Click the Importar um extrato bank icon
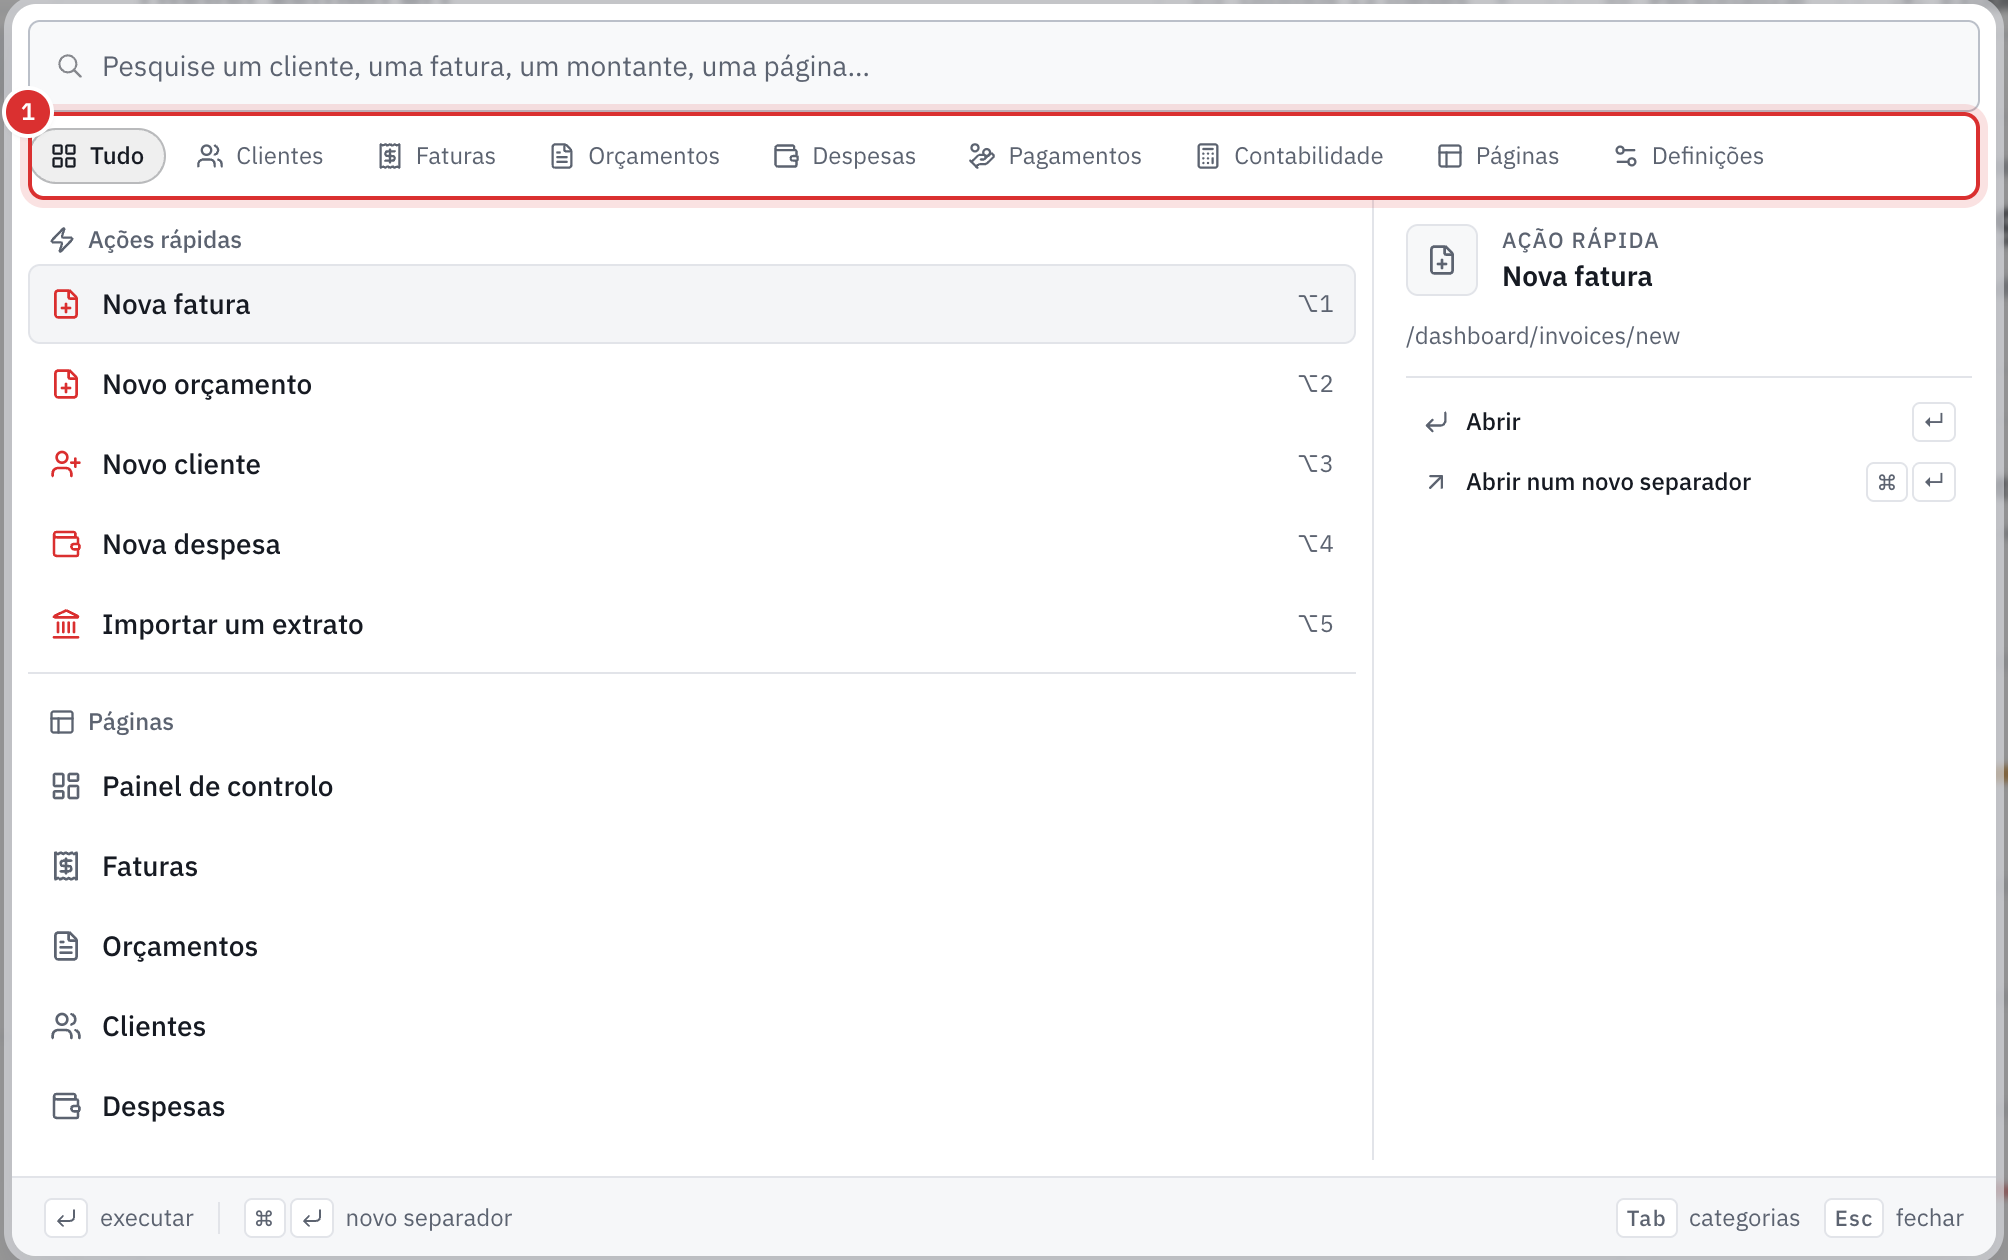 tap(66, 624)
